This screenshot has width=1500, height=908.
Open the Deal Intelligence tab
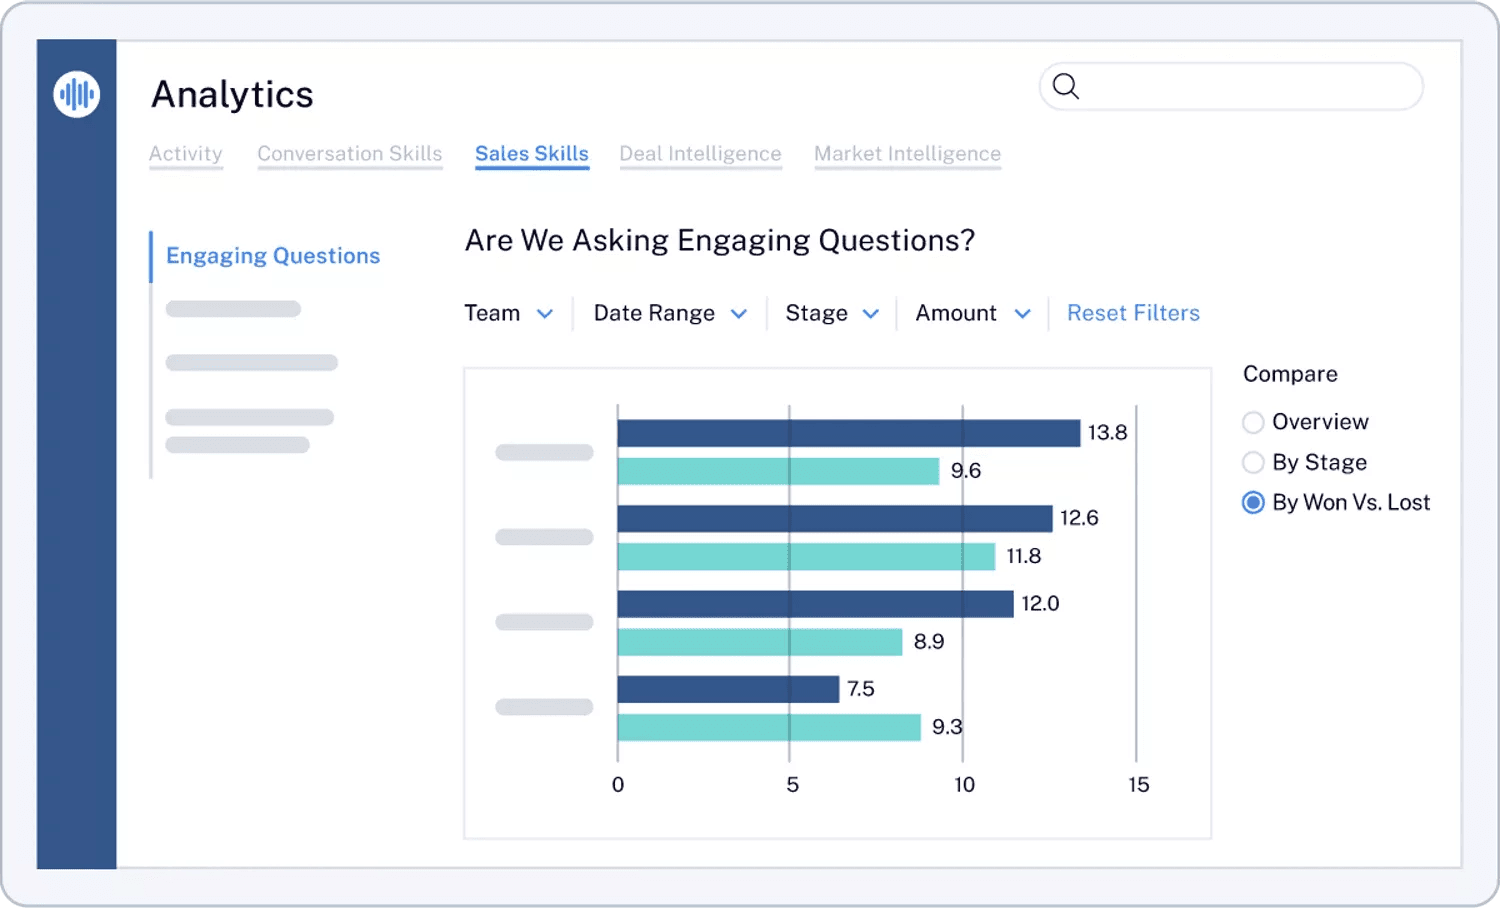(x=700, y=154)
